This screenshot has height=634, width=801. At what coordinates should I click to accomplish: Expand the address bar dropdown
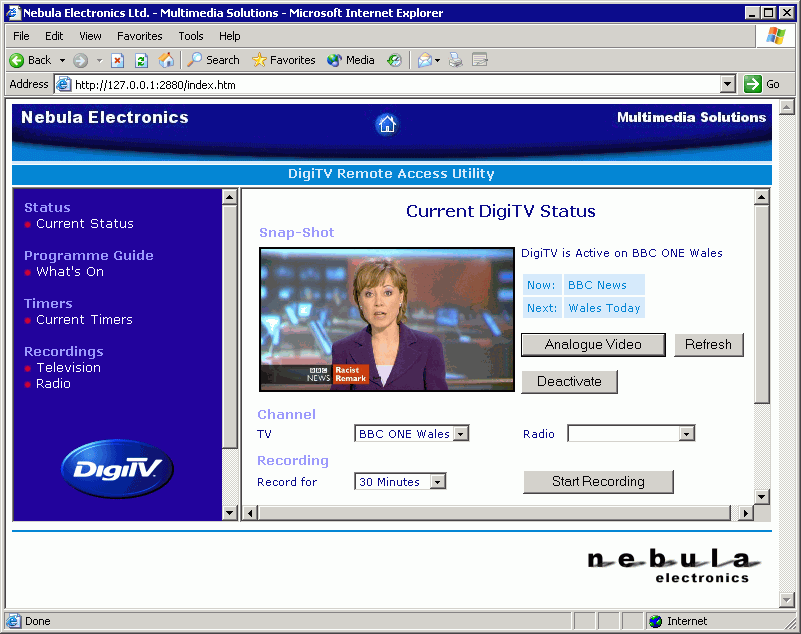click(727, 84)
